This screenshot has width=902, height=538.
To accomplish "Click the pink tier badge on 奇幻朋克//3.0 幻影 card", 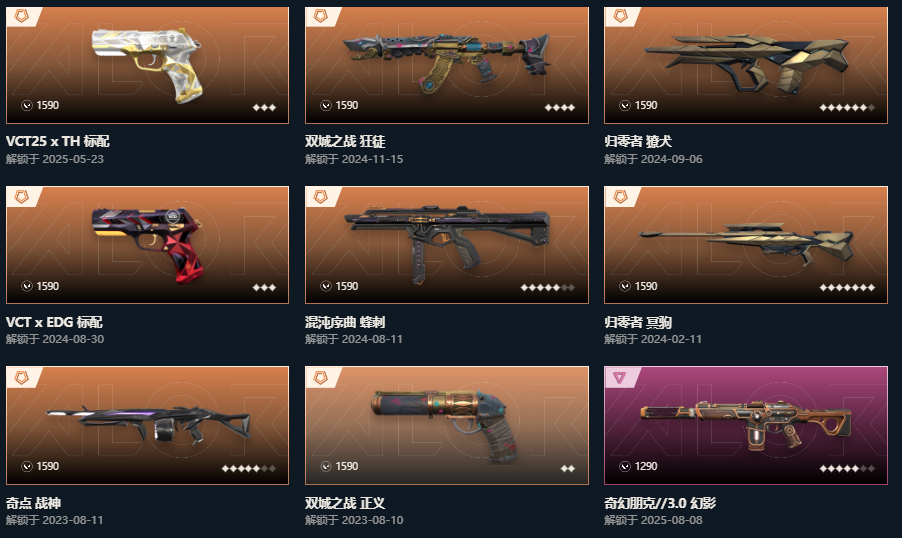I will [x=620, y=377].
